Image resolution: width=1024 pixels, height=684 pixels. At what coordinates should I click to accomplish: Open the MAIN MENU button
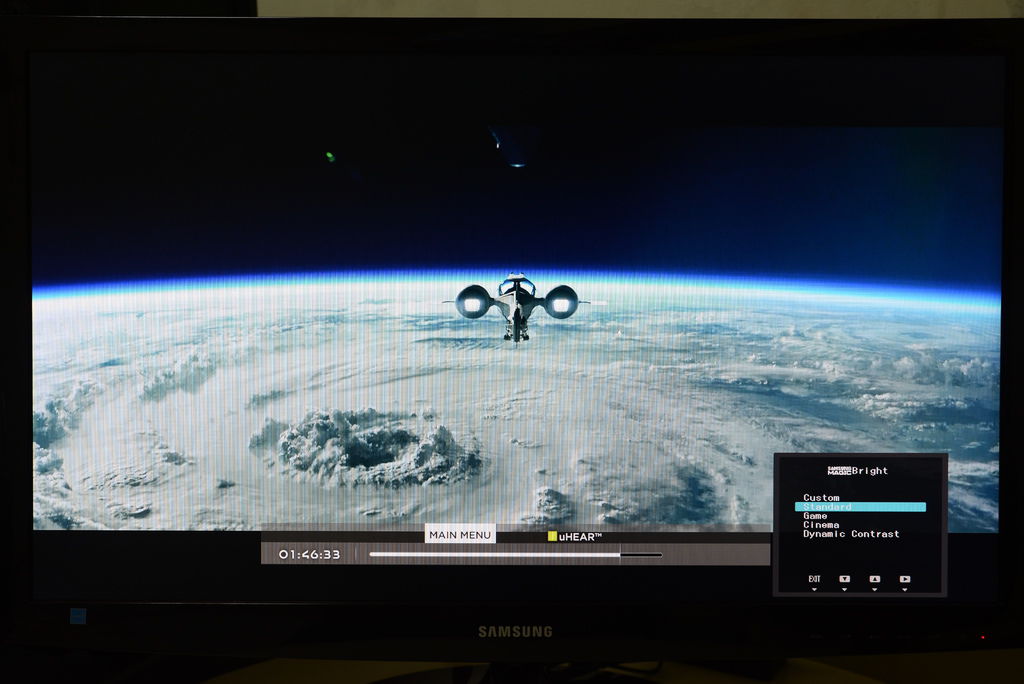[460, 534]
